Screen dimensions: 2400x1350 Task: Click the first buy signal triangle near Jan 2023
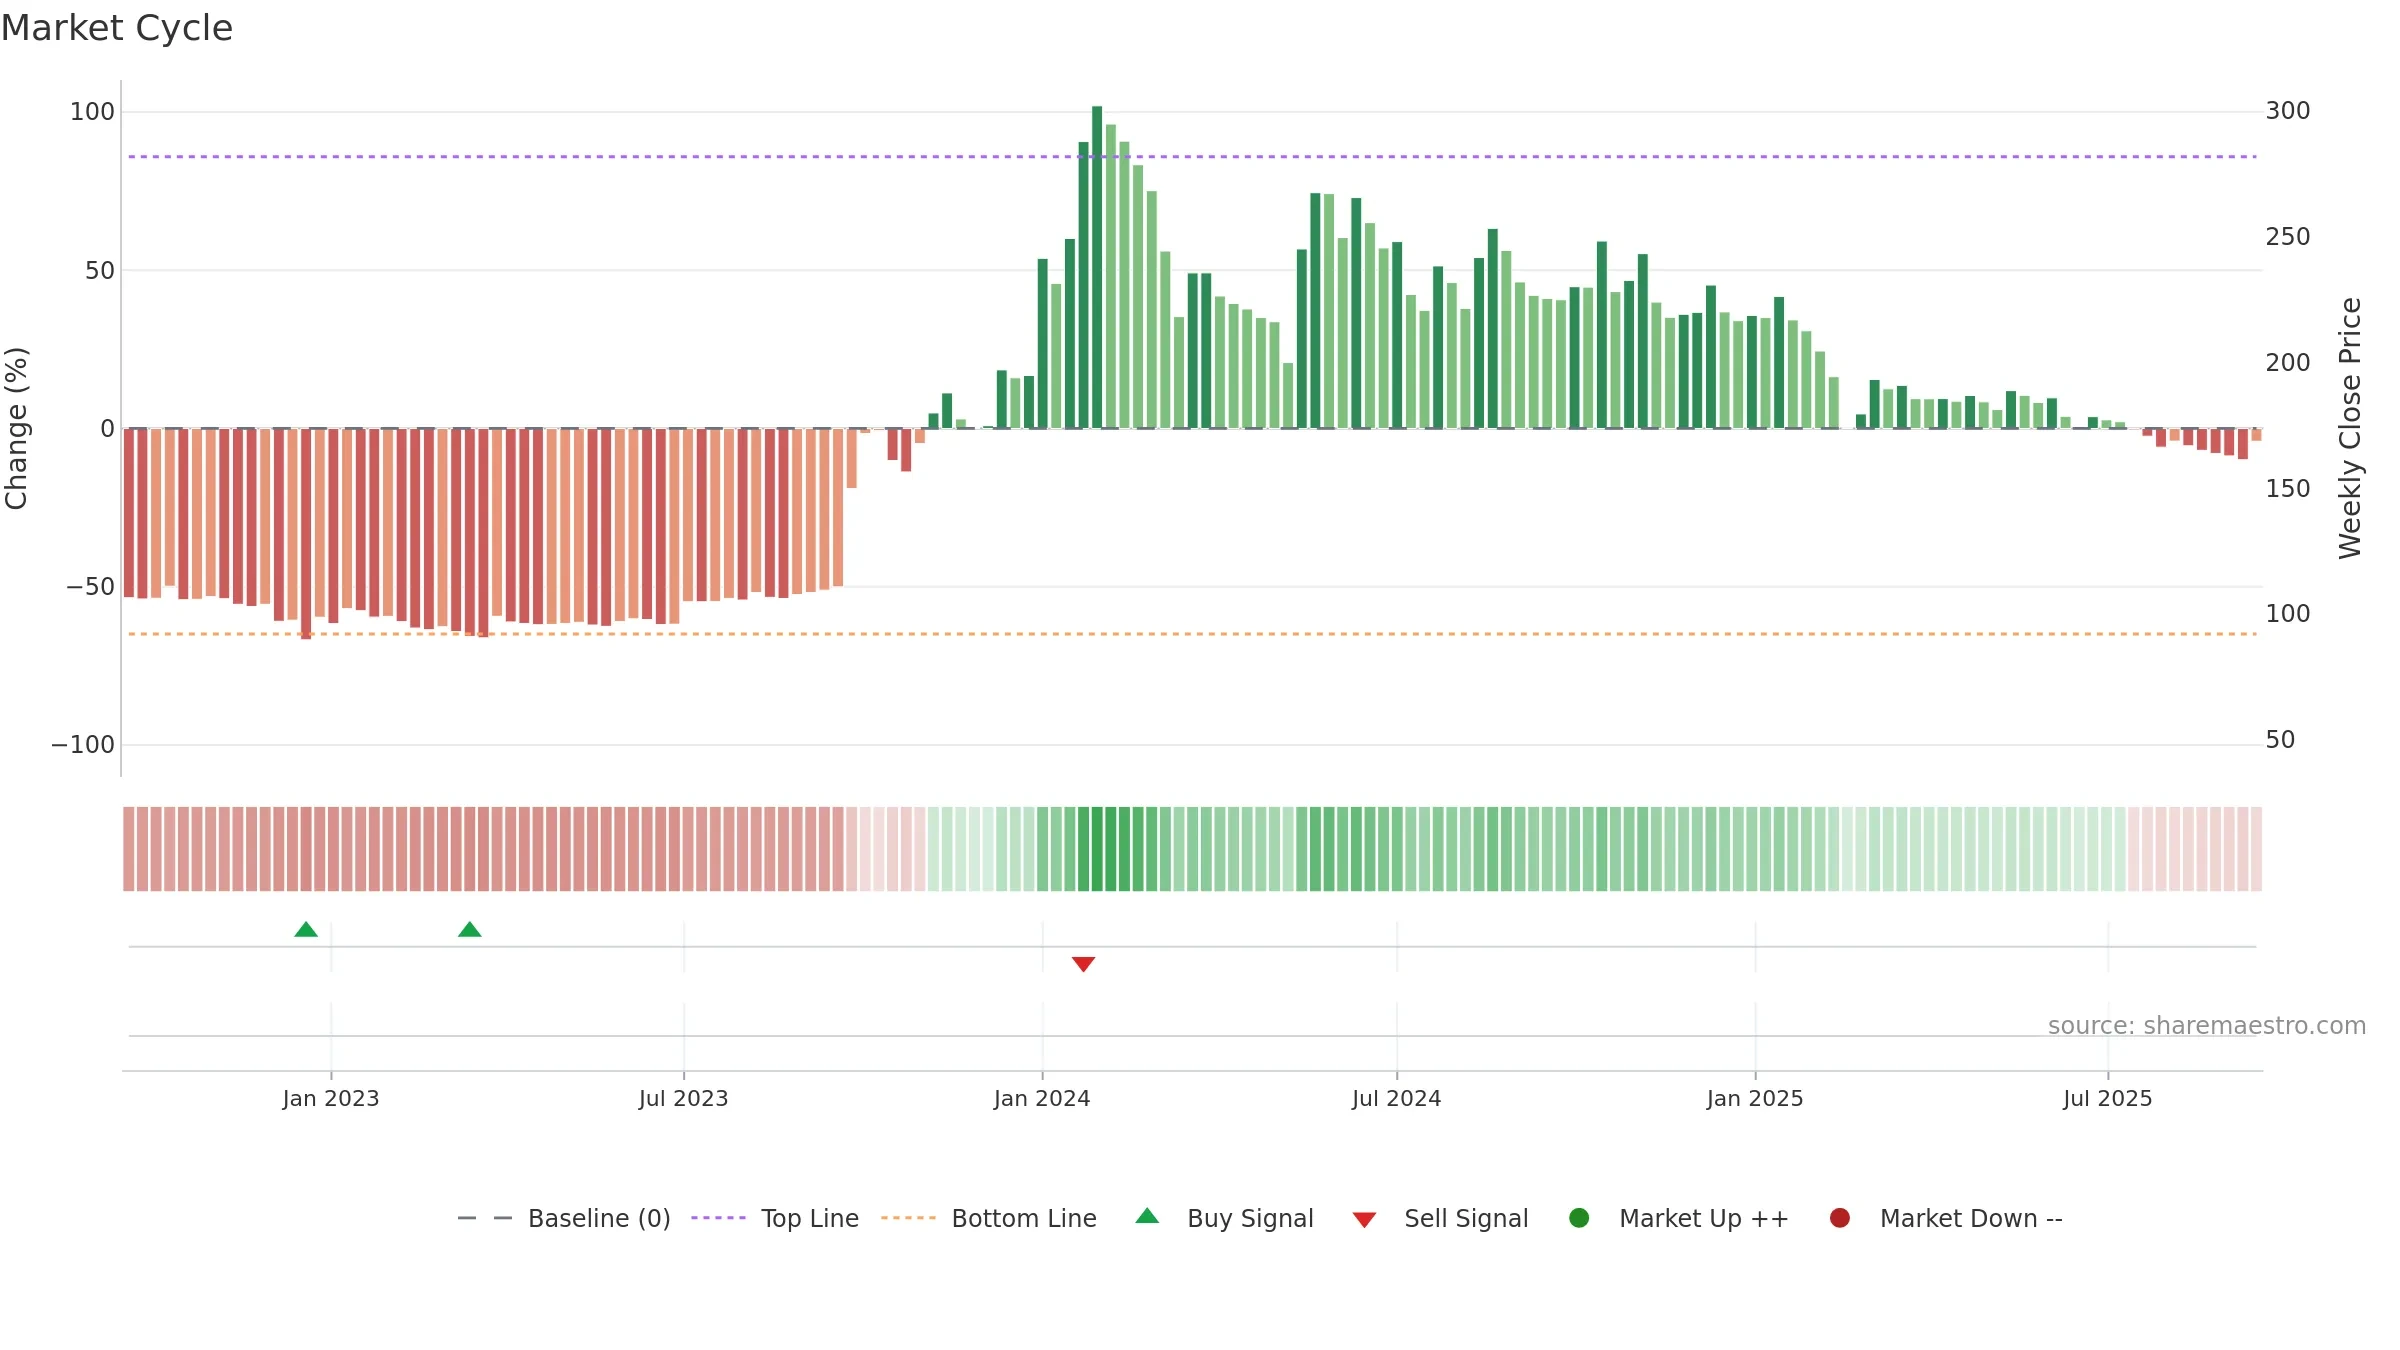tap(306, 930)
